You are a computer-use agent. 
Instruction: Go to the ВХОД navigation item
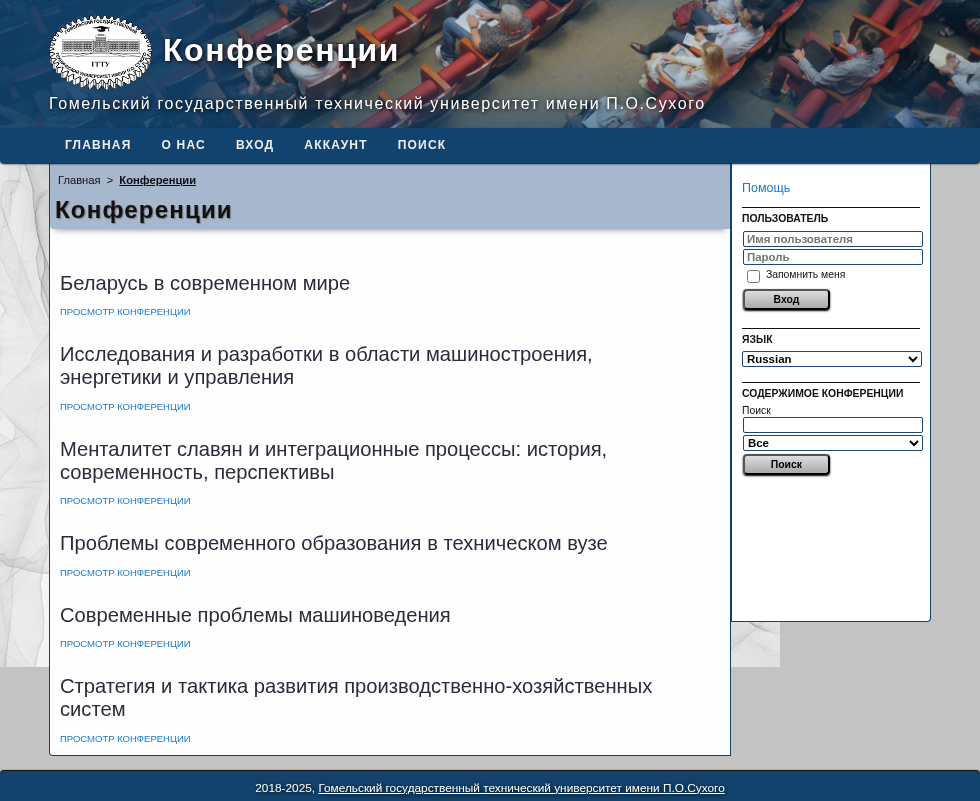(x=254, y=145)
